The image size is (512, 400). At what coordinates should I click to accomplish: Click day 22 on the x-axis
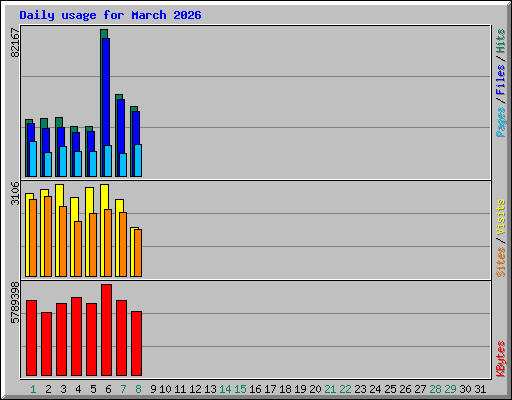[x=345, y=389]
